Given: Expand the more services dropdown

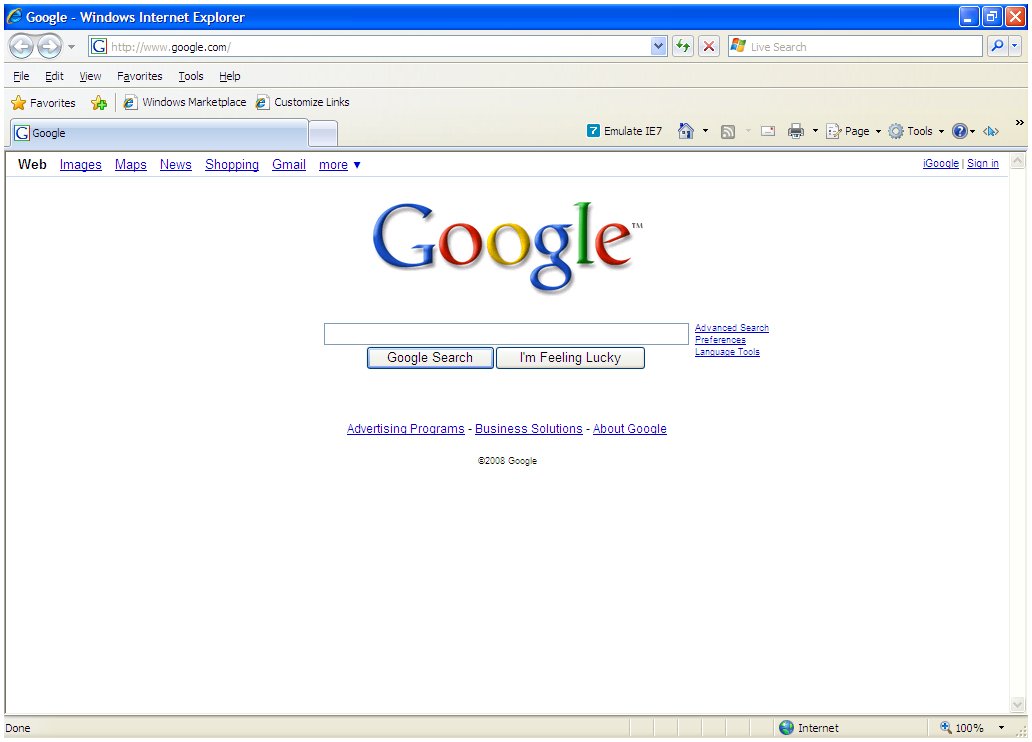Looking at the screenshot, I should 340,165.
